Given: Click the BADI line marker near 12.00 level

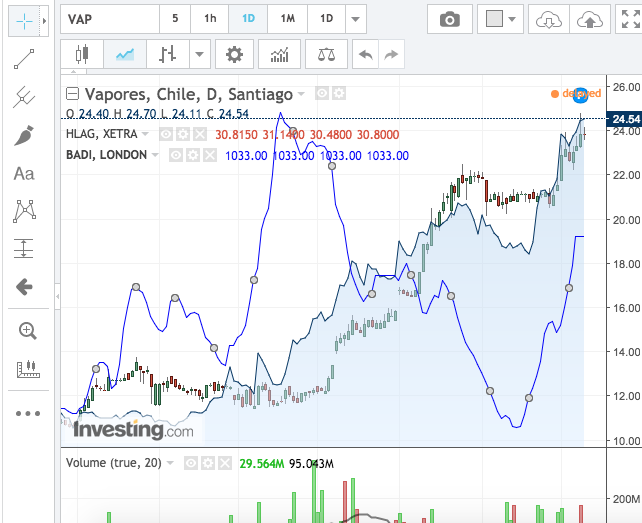Looking at the screenshot, I should 529,398.
